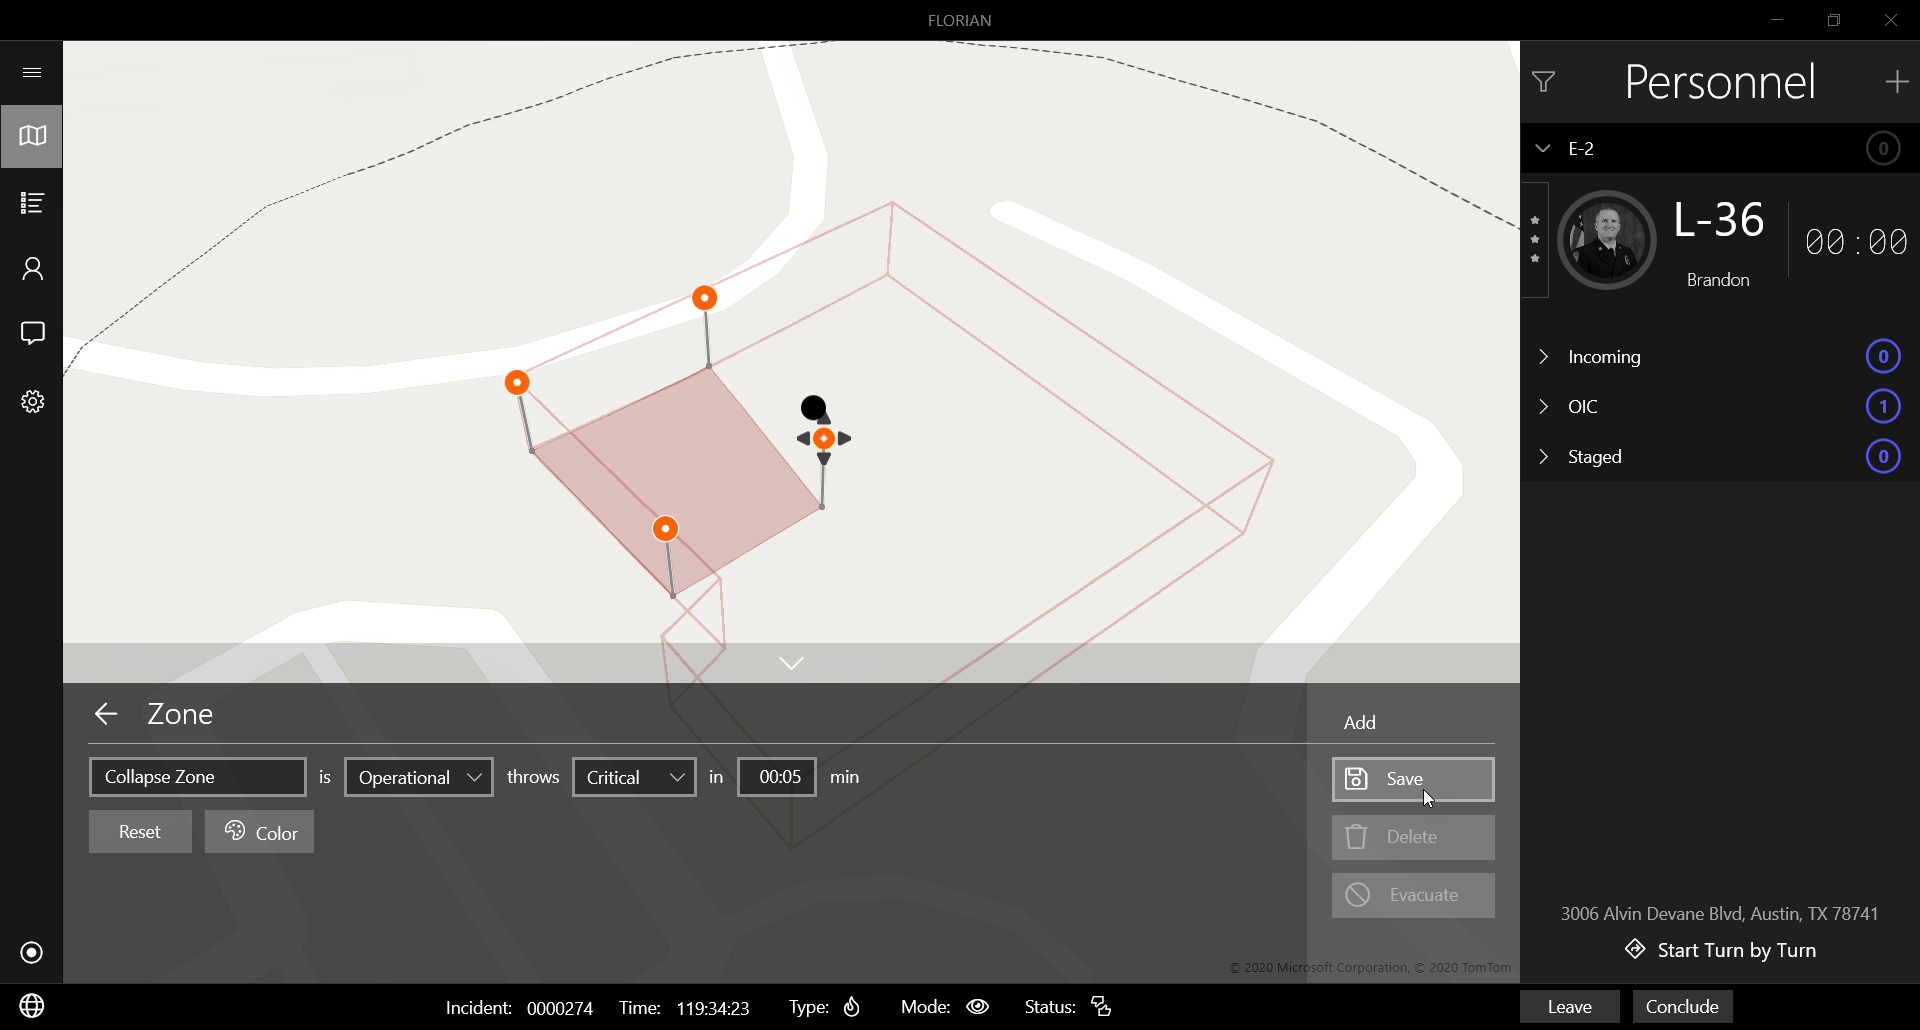Viewport: 1920px width, 1030px height.
Task: Open settings gear in sidebar
Action: [x=32, y=401]
